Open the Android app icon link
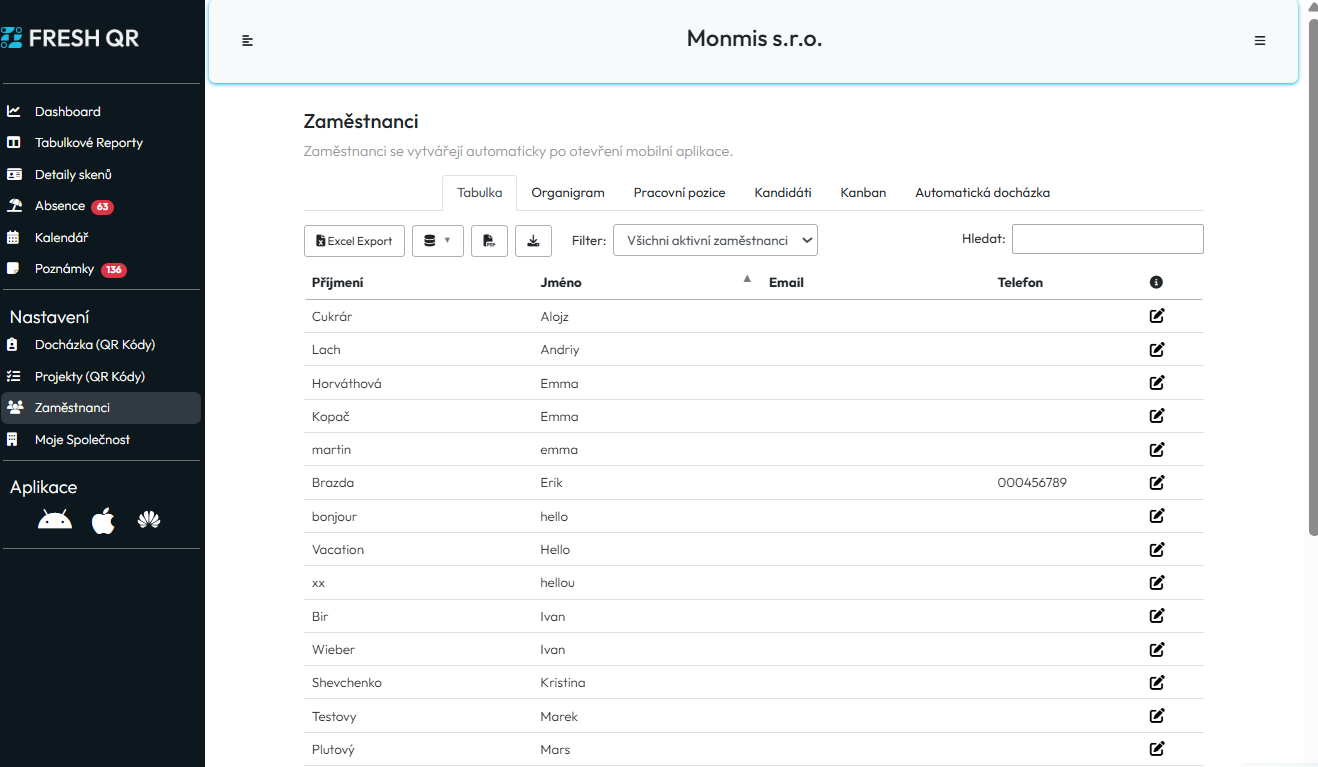Viewport: 1318px width, 767px height. (x=55, y=520)
